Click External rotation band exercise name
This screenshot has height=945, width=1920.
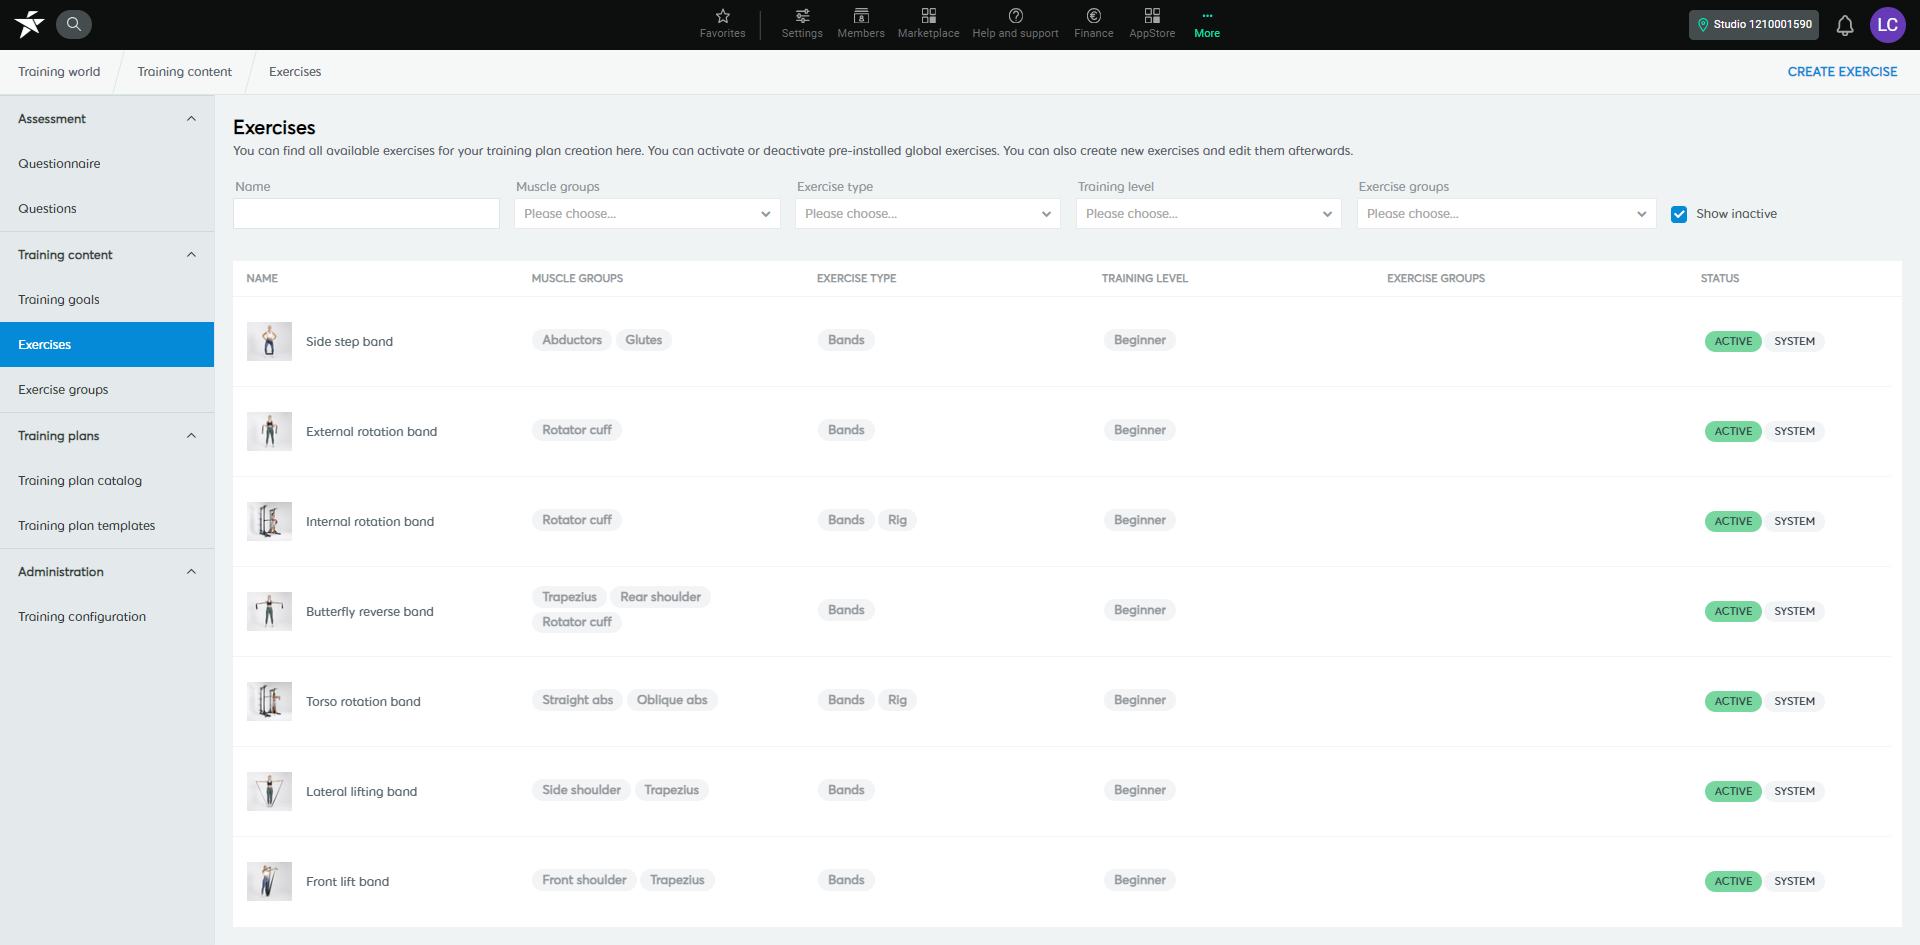point(371,432)
